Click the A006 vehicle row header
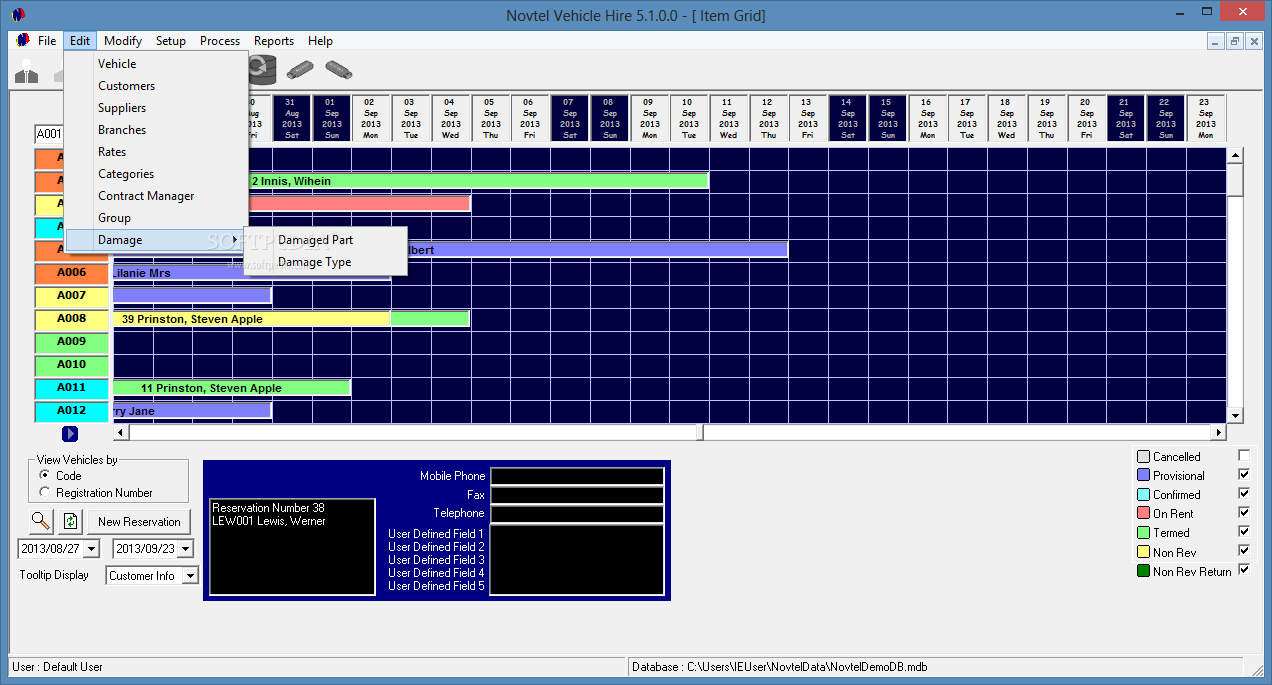 click(x=71, y=273)
